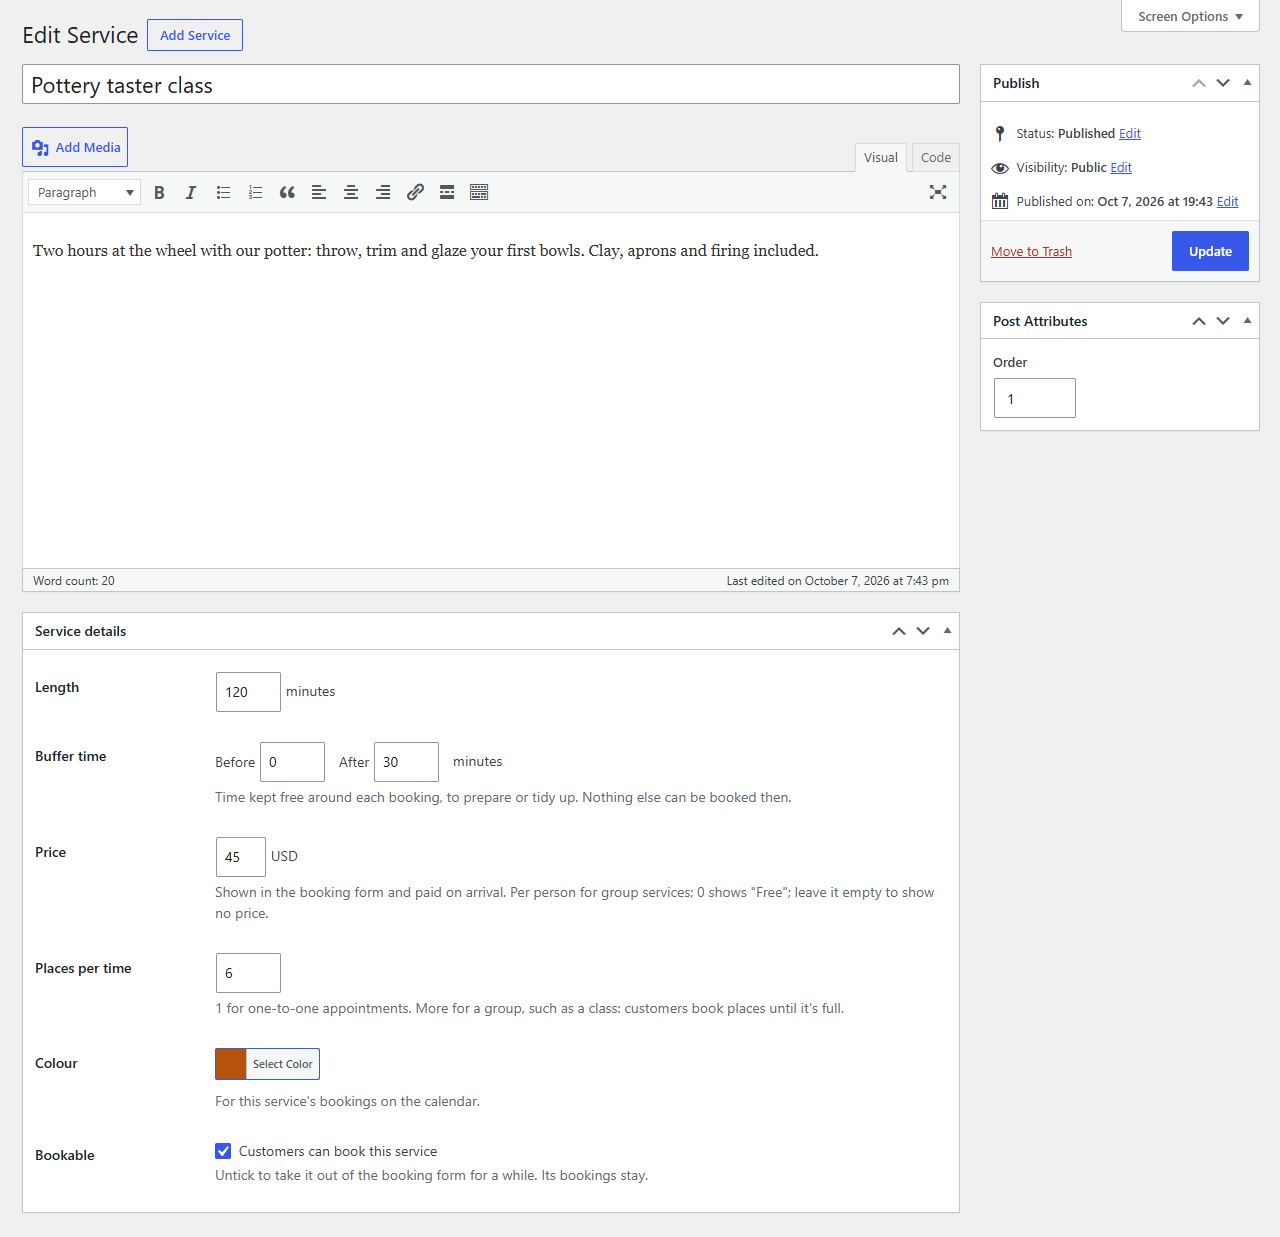
Task: Open the Paragraph format dropdown
Action: [x=84, y=192]
